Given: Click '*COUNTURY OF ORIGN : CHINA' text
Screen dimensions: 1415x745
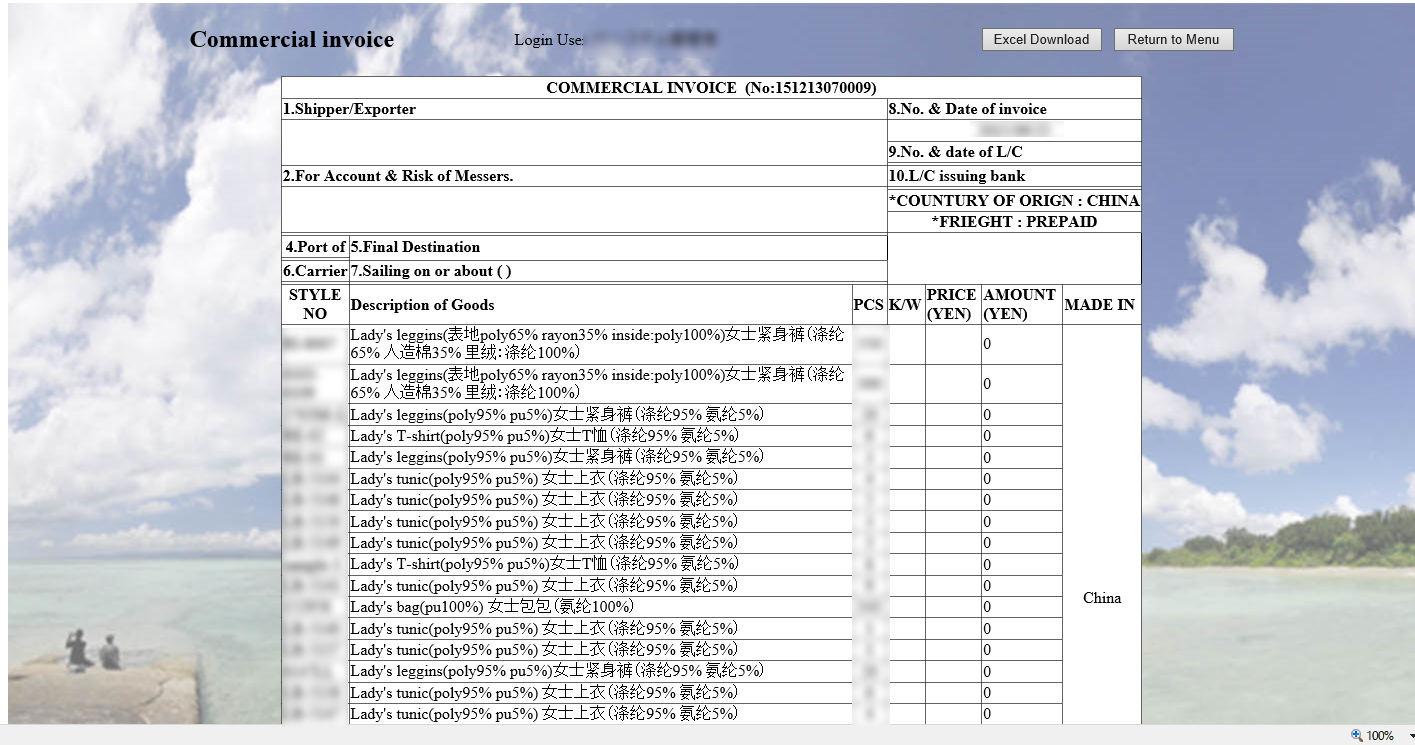Looking at the screenshot, I should coord(1014,200).
